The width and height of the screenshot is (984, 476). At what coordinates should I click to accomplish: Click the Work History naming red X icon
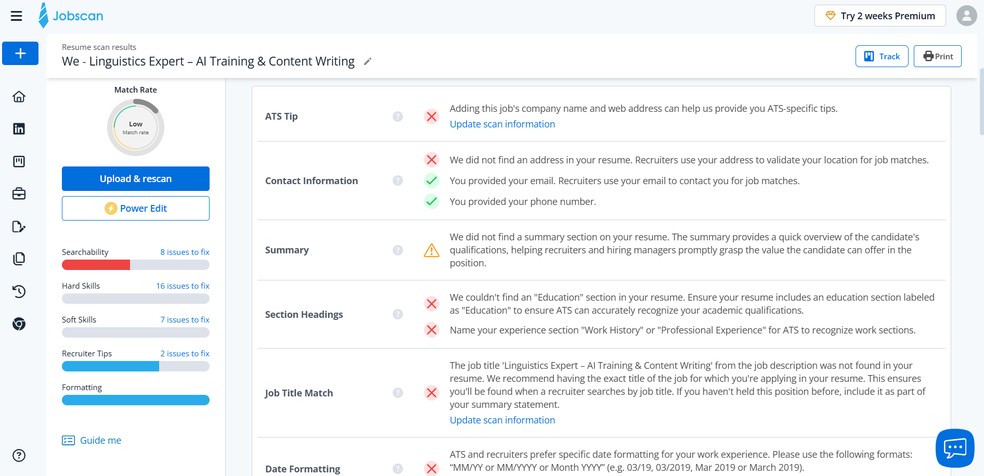pyautogui.click(x=431, y=330)
